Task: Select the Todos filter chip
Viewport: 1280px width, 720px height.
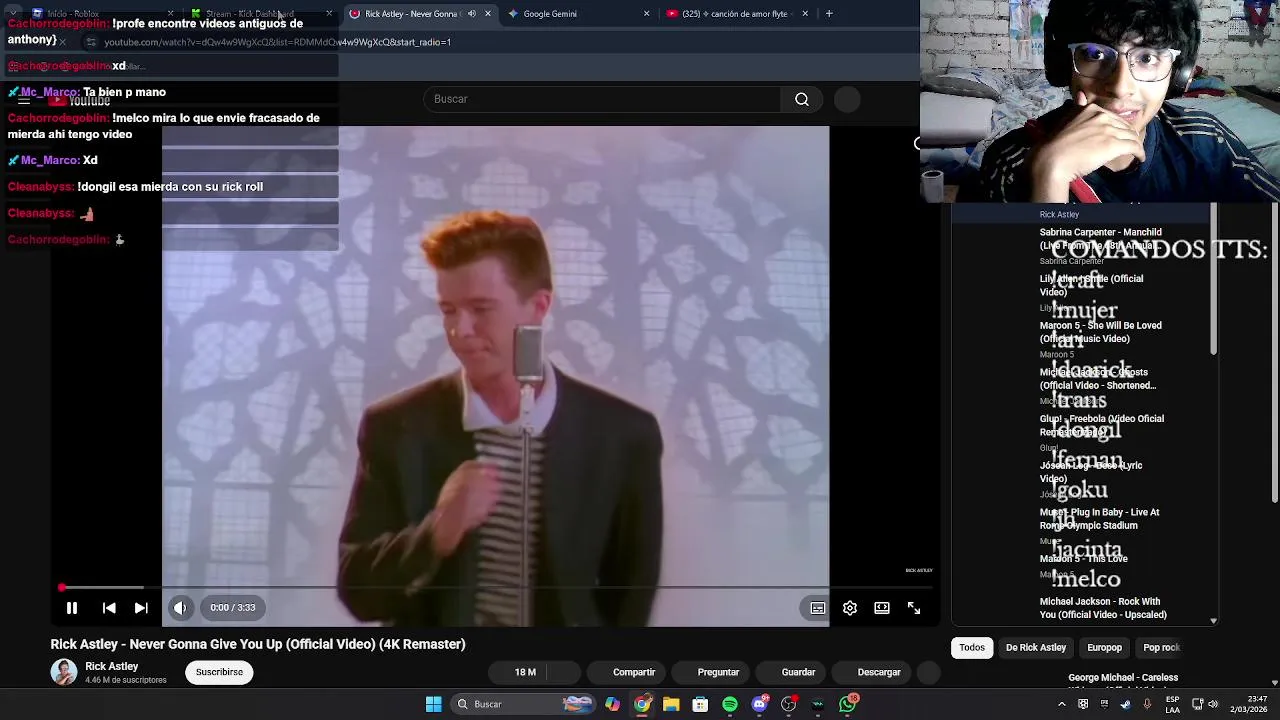Action: click(x=972, y=648)
